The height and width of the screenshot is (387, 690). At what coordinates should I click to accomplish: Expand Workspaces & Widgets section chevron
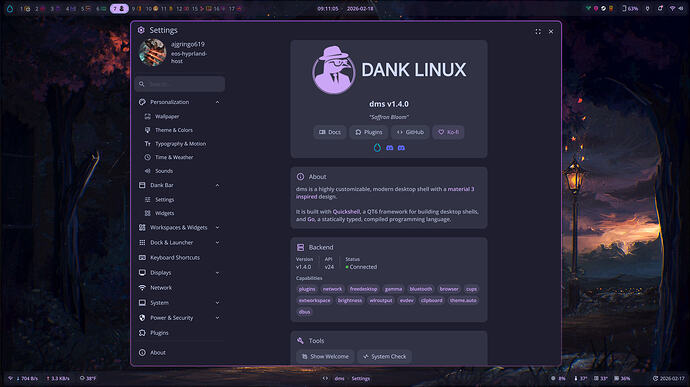[x=217, y=228]
